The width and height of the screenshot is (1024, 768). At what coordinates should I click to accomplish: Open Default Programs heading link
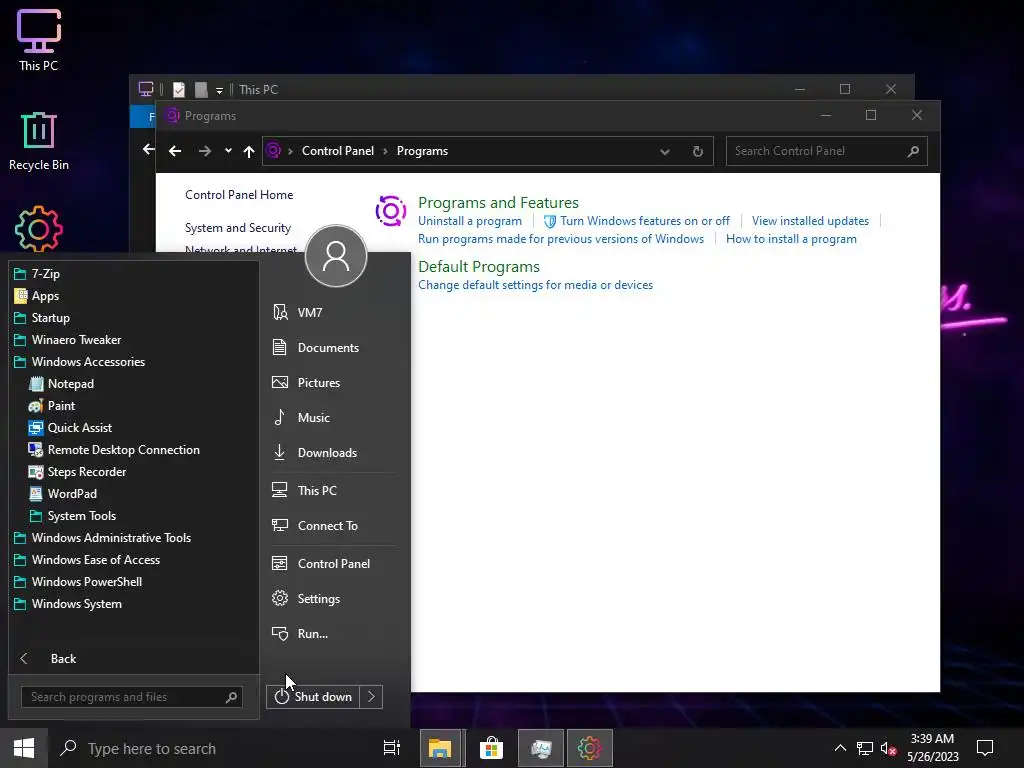point(479,266)
